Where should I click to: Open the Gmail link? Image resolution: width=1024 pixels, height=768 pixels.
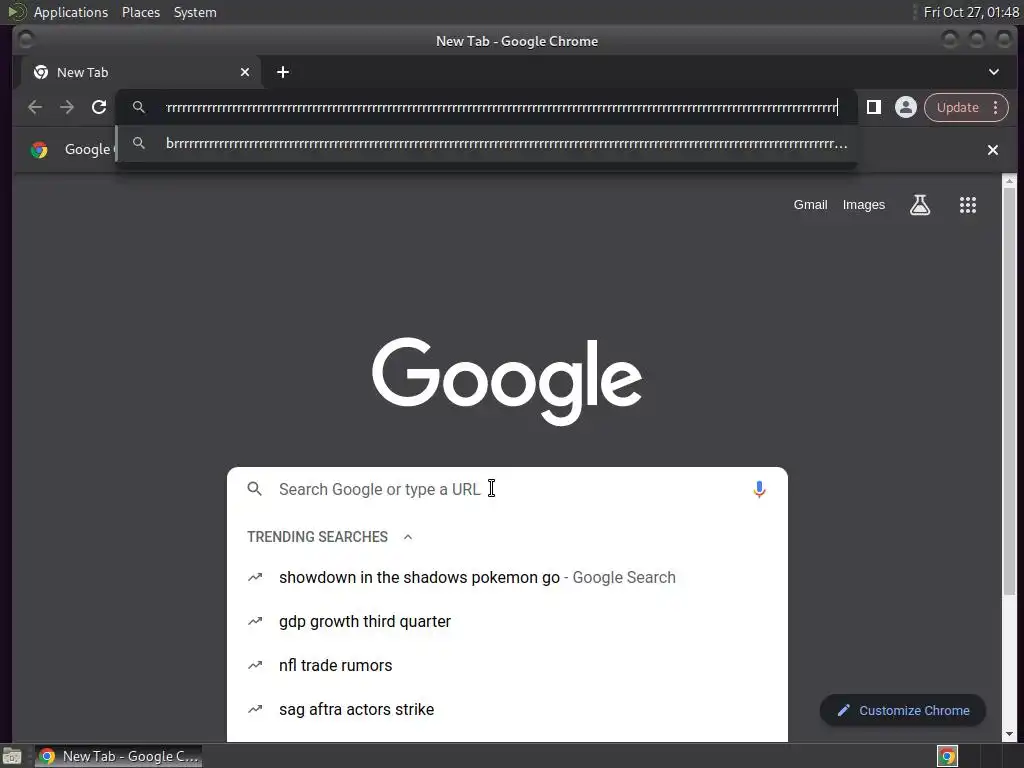(810, 204)
